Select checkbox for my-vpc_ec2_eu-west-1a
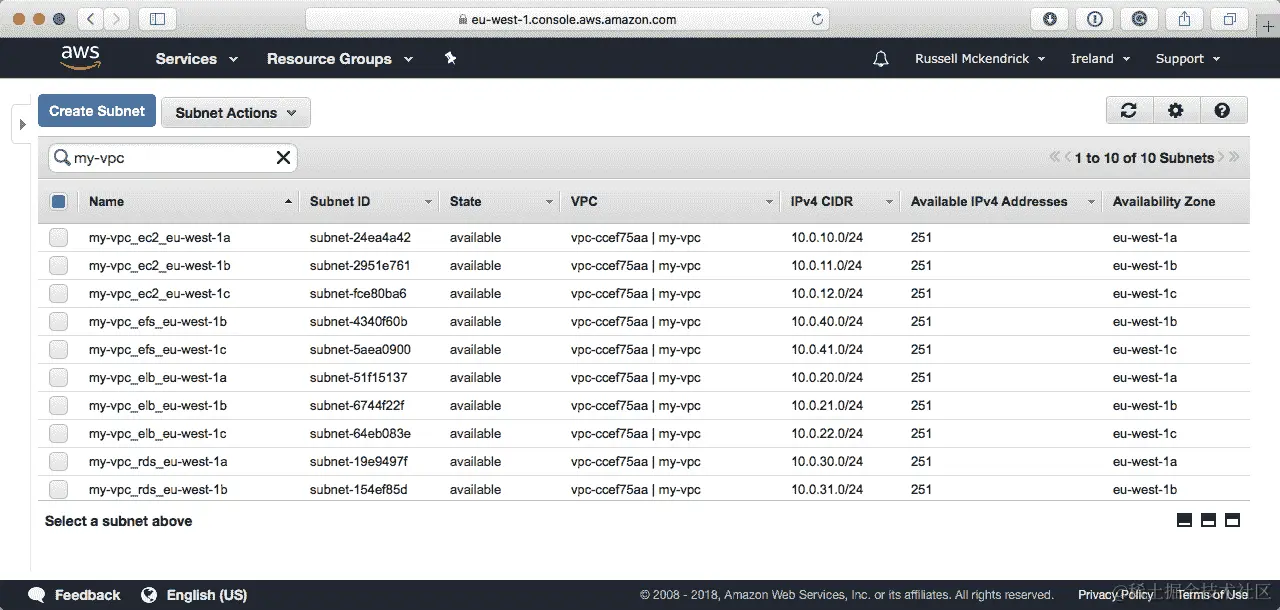 click(x=58, y=238)
